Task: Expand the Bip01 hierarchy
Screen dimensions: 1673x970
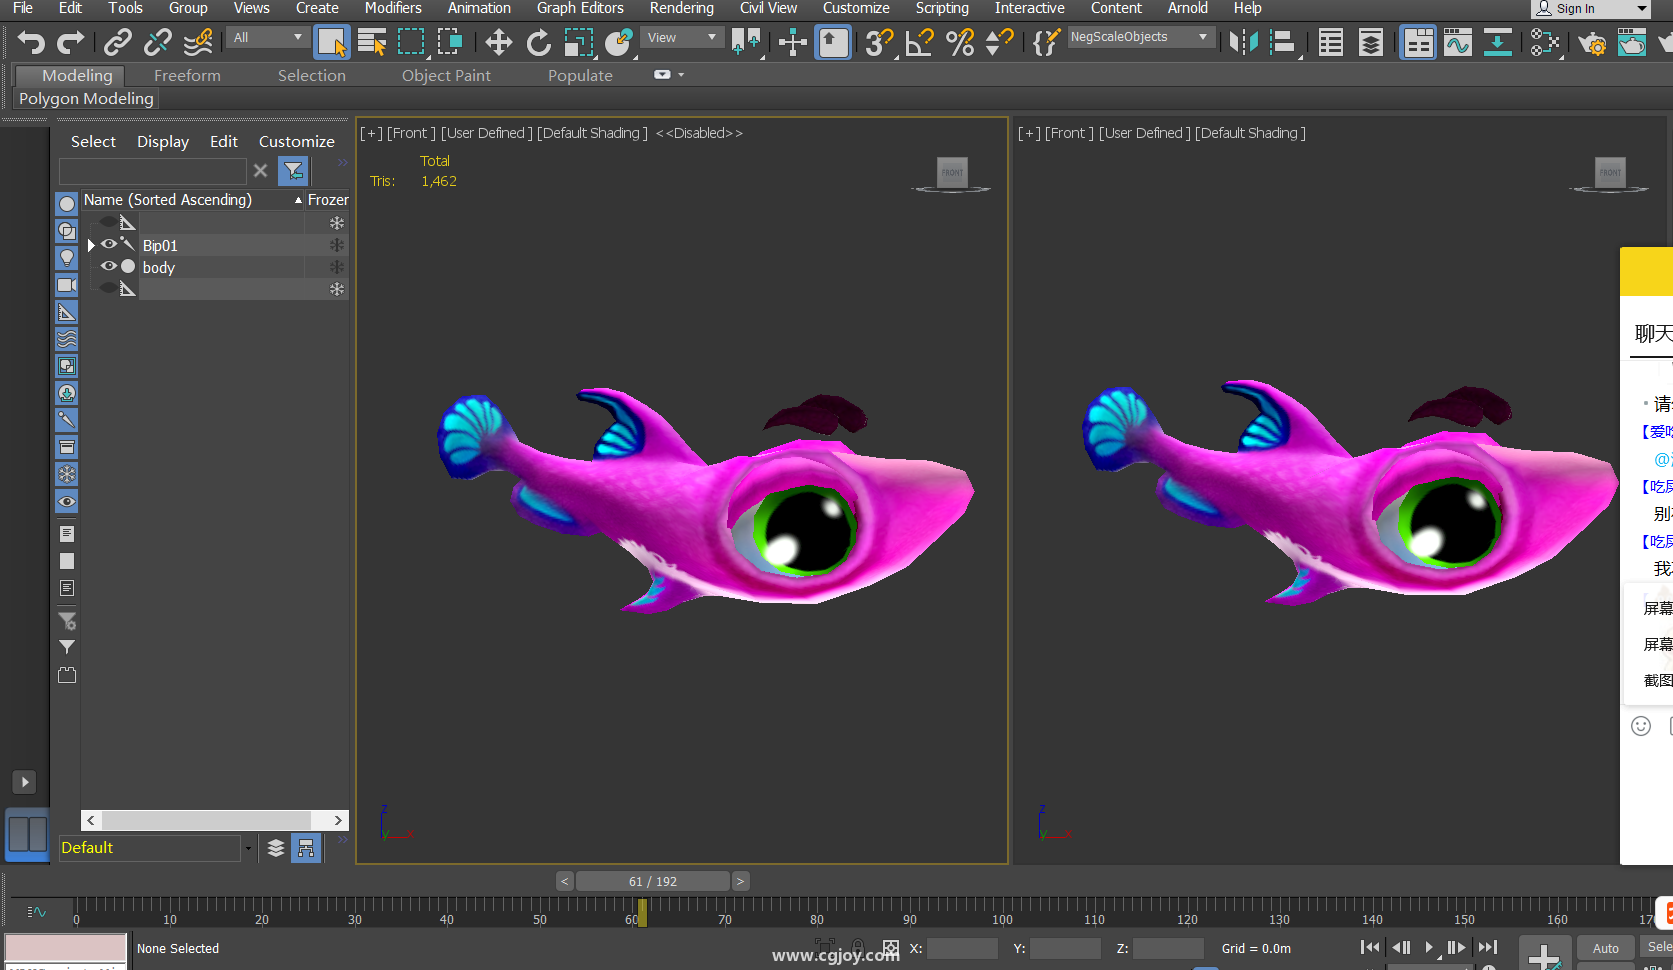Action: point(92,245)
